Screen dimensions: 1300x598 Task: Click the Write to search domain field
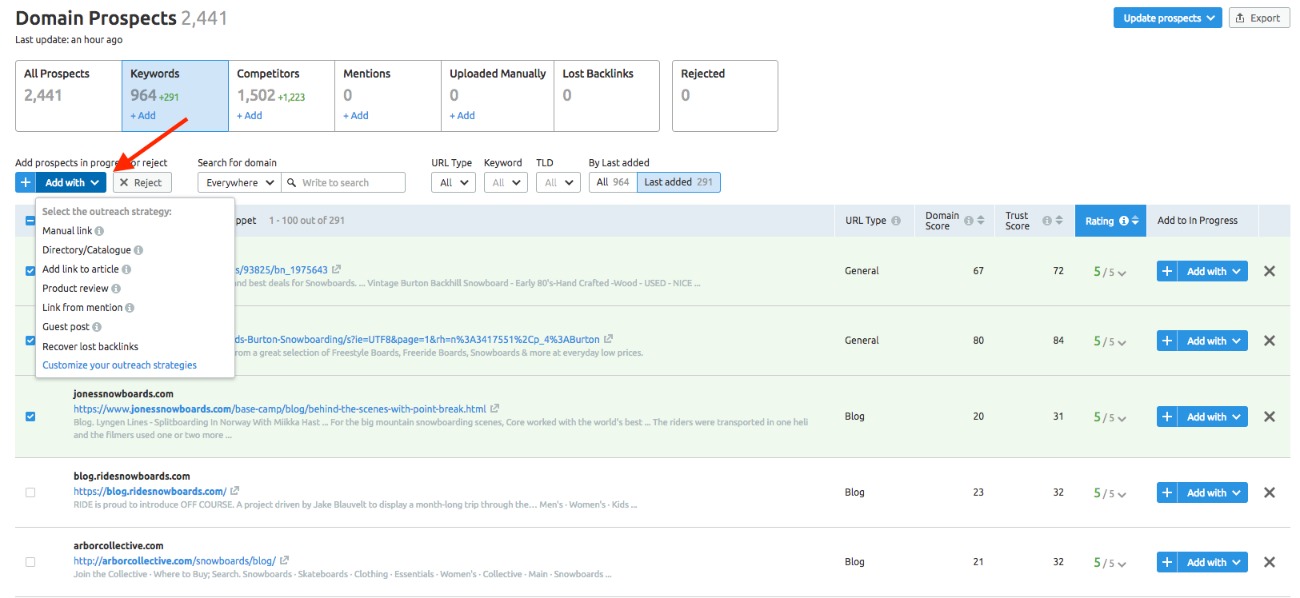(x=350, y=183)
